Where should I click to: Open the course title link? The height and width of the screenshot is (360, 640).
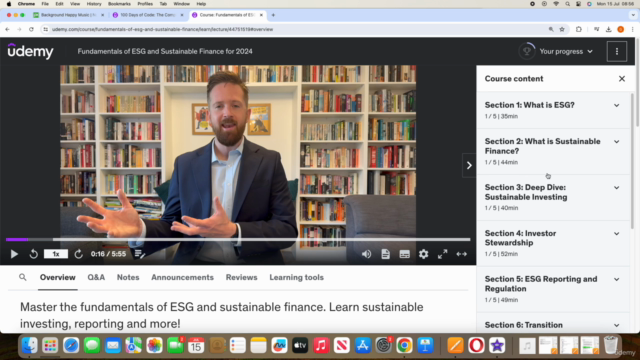pos(165,51)
